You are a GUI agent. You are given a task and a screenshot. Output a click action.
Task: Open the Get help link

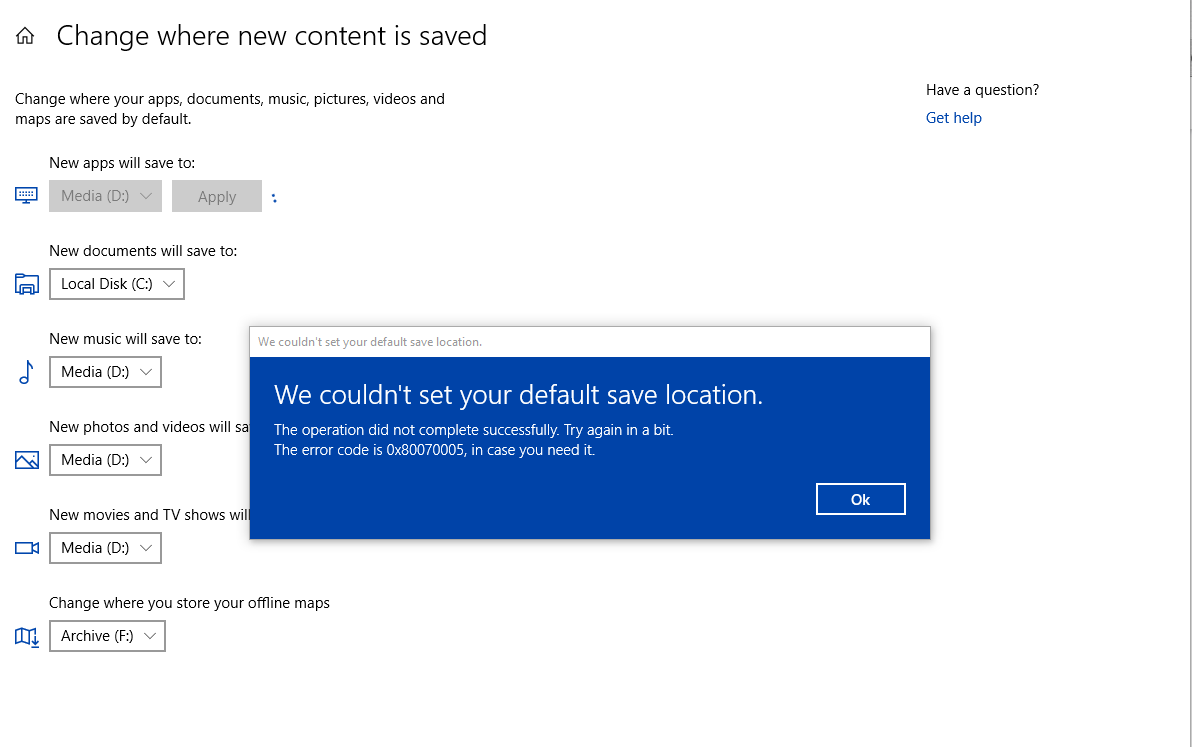click(953, 118)
